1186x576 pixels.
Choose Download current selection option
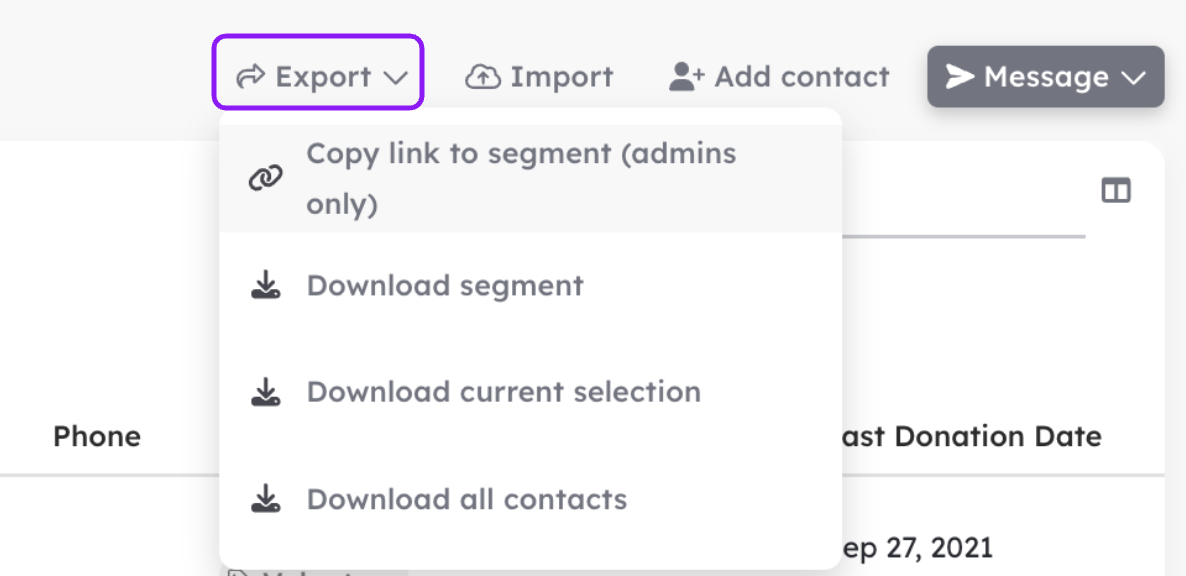(530, 392)
